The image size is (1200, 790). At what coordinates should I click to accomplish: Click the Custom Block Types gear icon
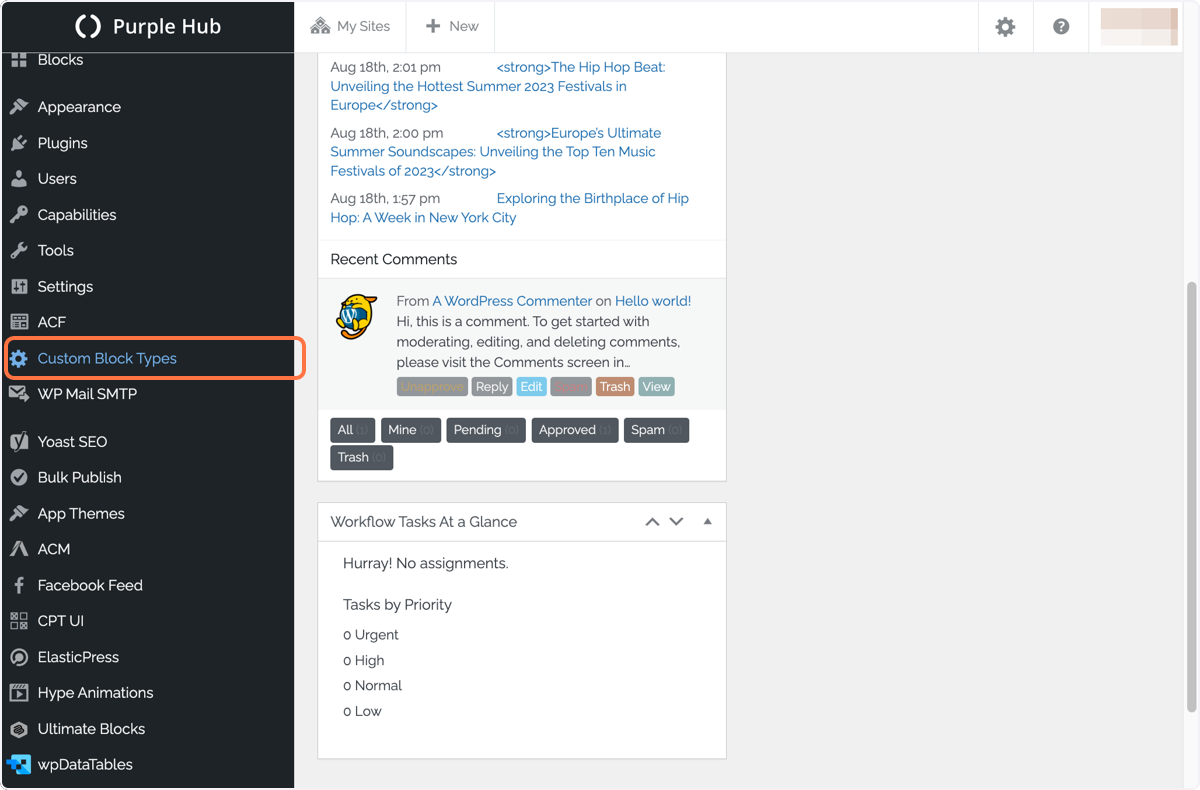coord(19,358)
